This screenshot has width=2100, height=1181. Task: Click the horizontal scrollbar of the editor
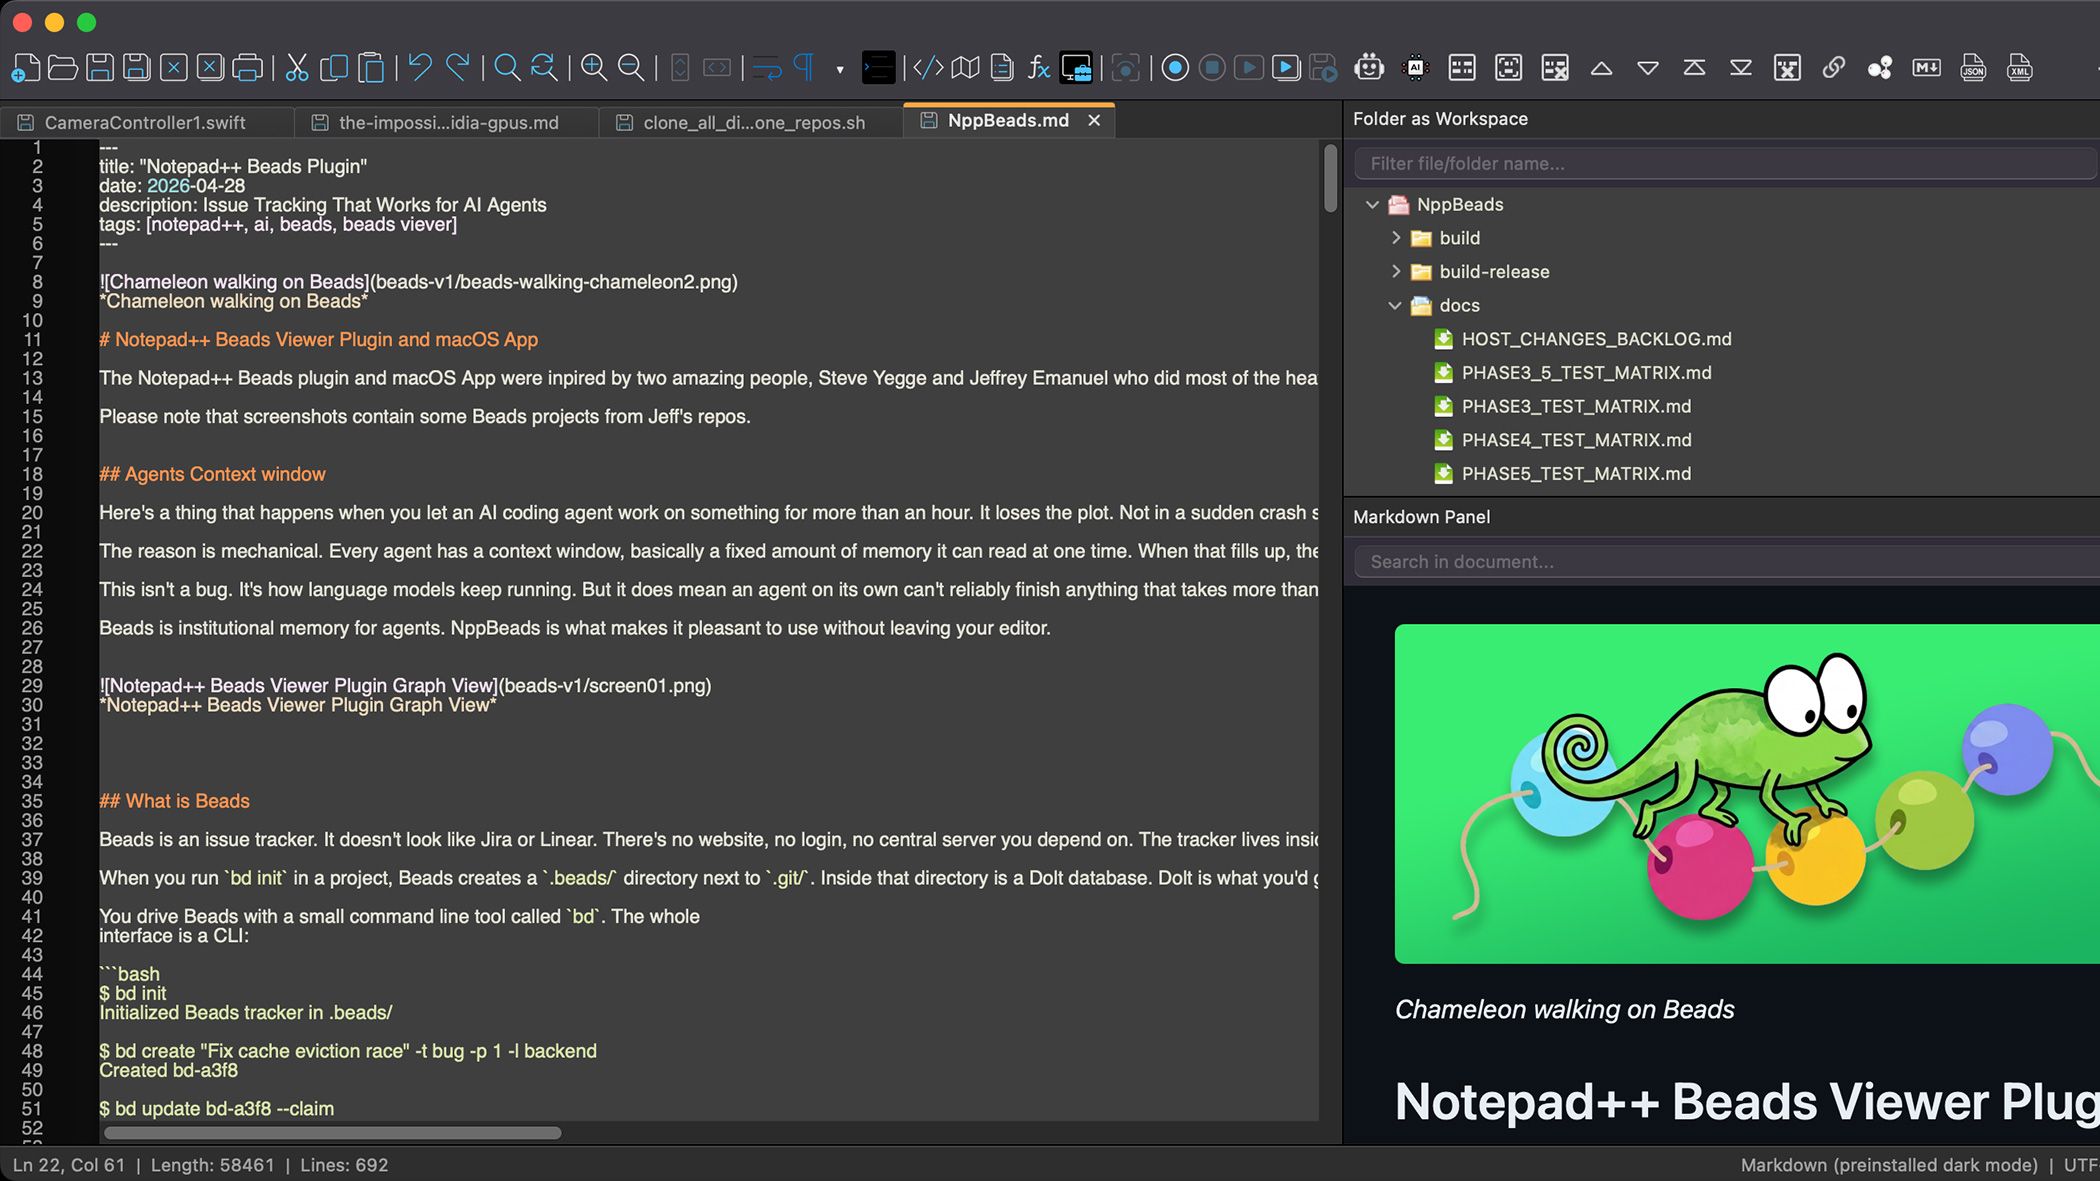click(x=333, y=1133)
